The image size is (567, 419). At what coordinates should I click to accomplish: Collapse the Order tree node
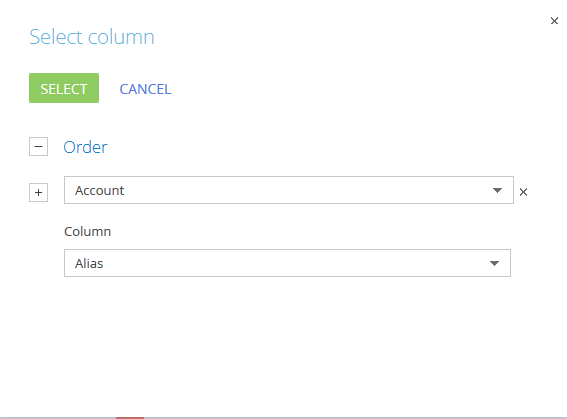click(38, 146)
